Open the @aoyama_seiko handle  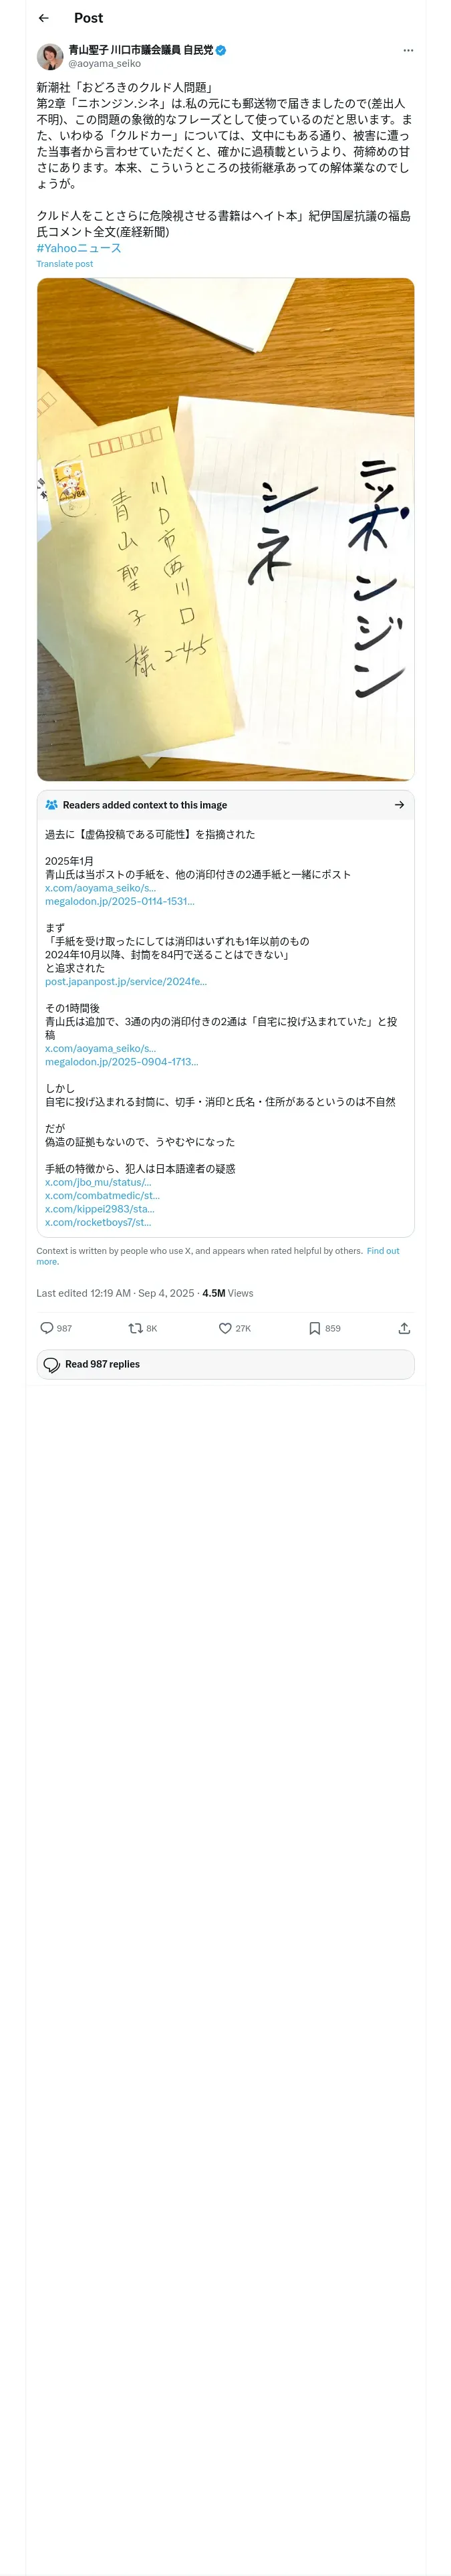click(105, 63)
